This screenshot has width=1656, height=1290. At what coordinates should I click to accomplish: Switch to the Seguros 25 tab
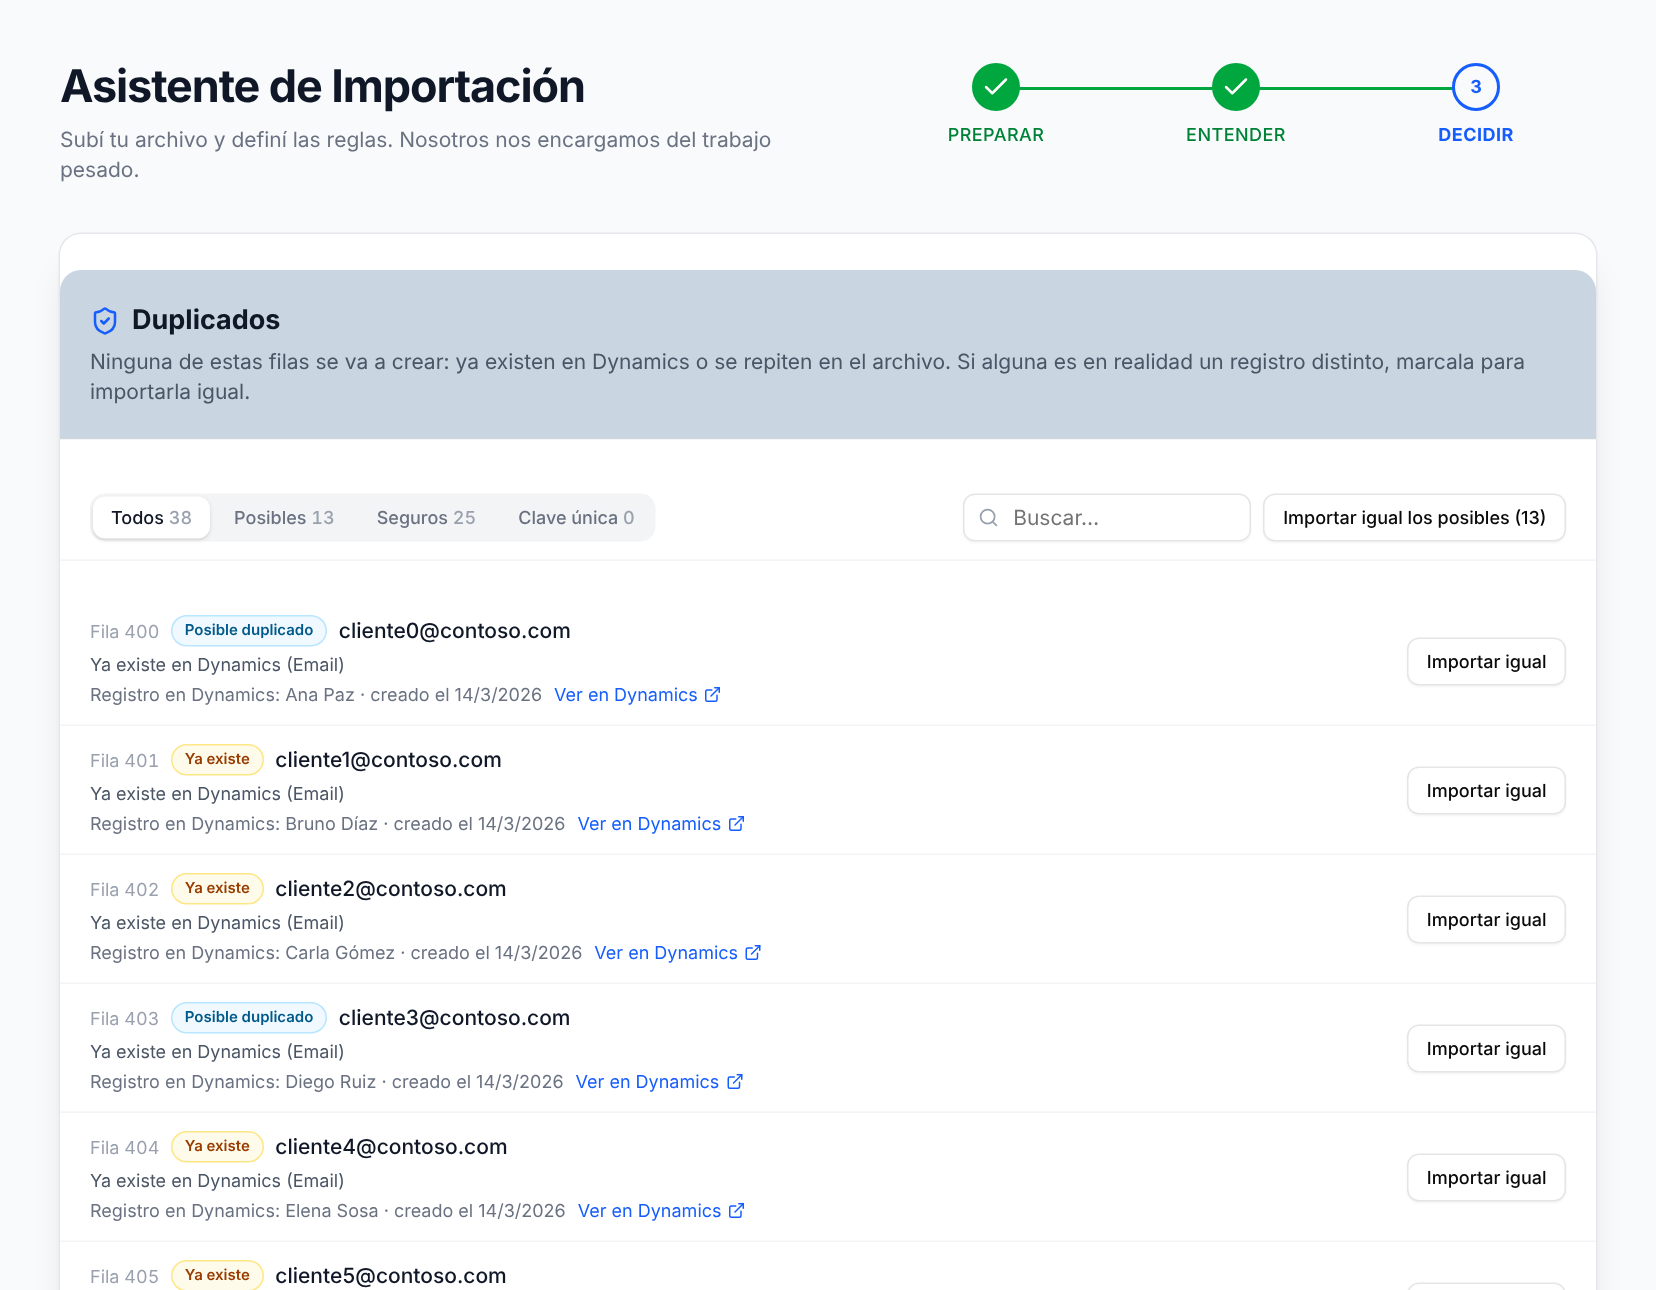click(x=426, y=518)
